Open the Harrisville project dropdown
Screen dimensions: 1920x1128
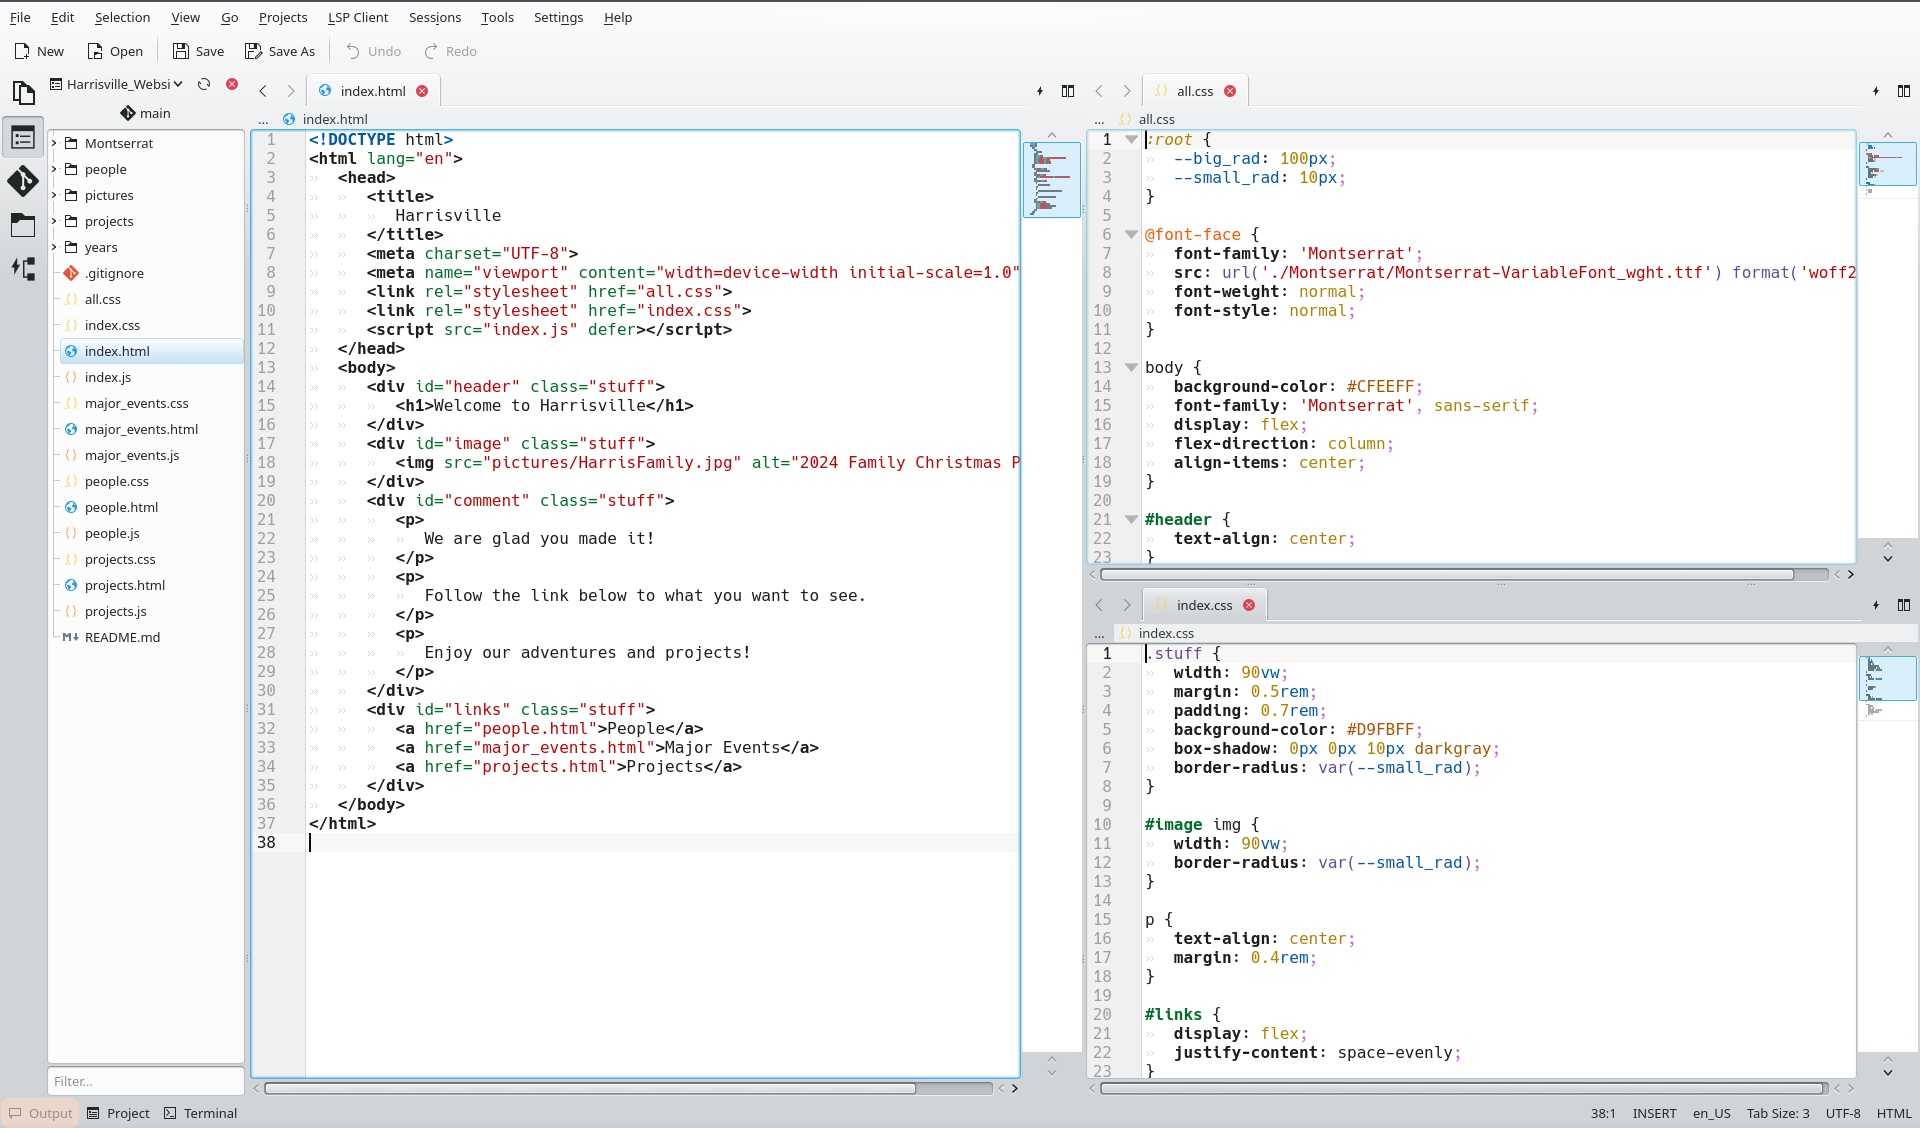point(117,84)
